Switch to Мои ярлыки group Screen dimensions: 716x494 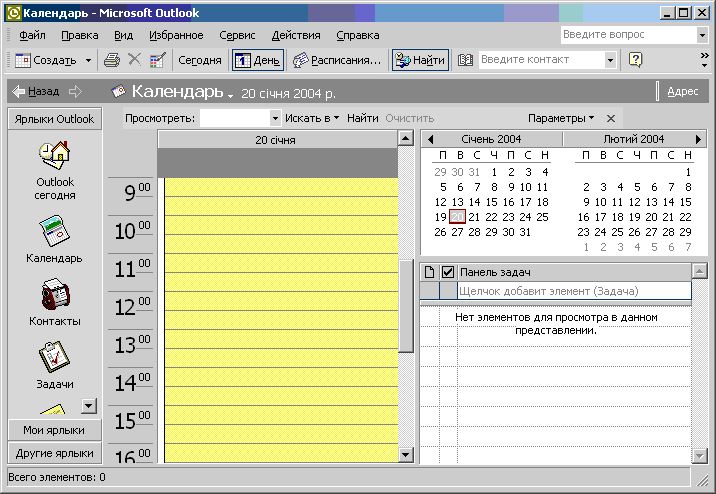click(54, 431)
